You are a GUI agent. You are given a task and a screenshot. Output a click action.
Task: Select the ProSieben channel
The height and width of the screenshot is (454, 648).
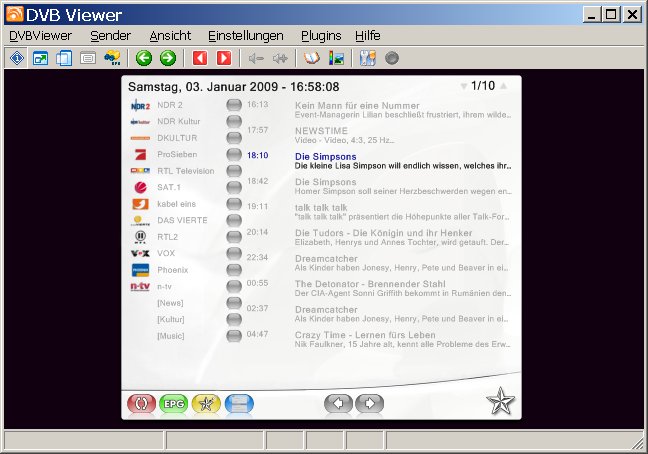(177, 155)
